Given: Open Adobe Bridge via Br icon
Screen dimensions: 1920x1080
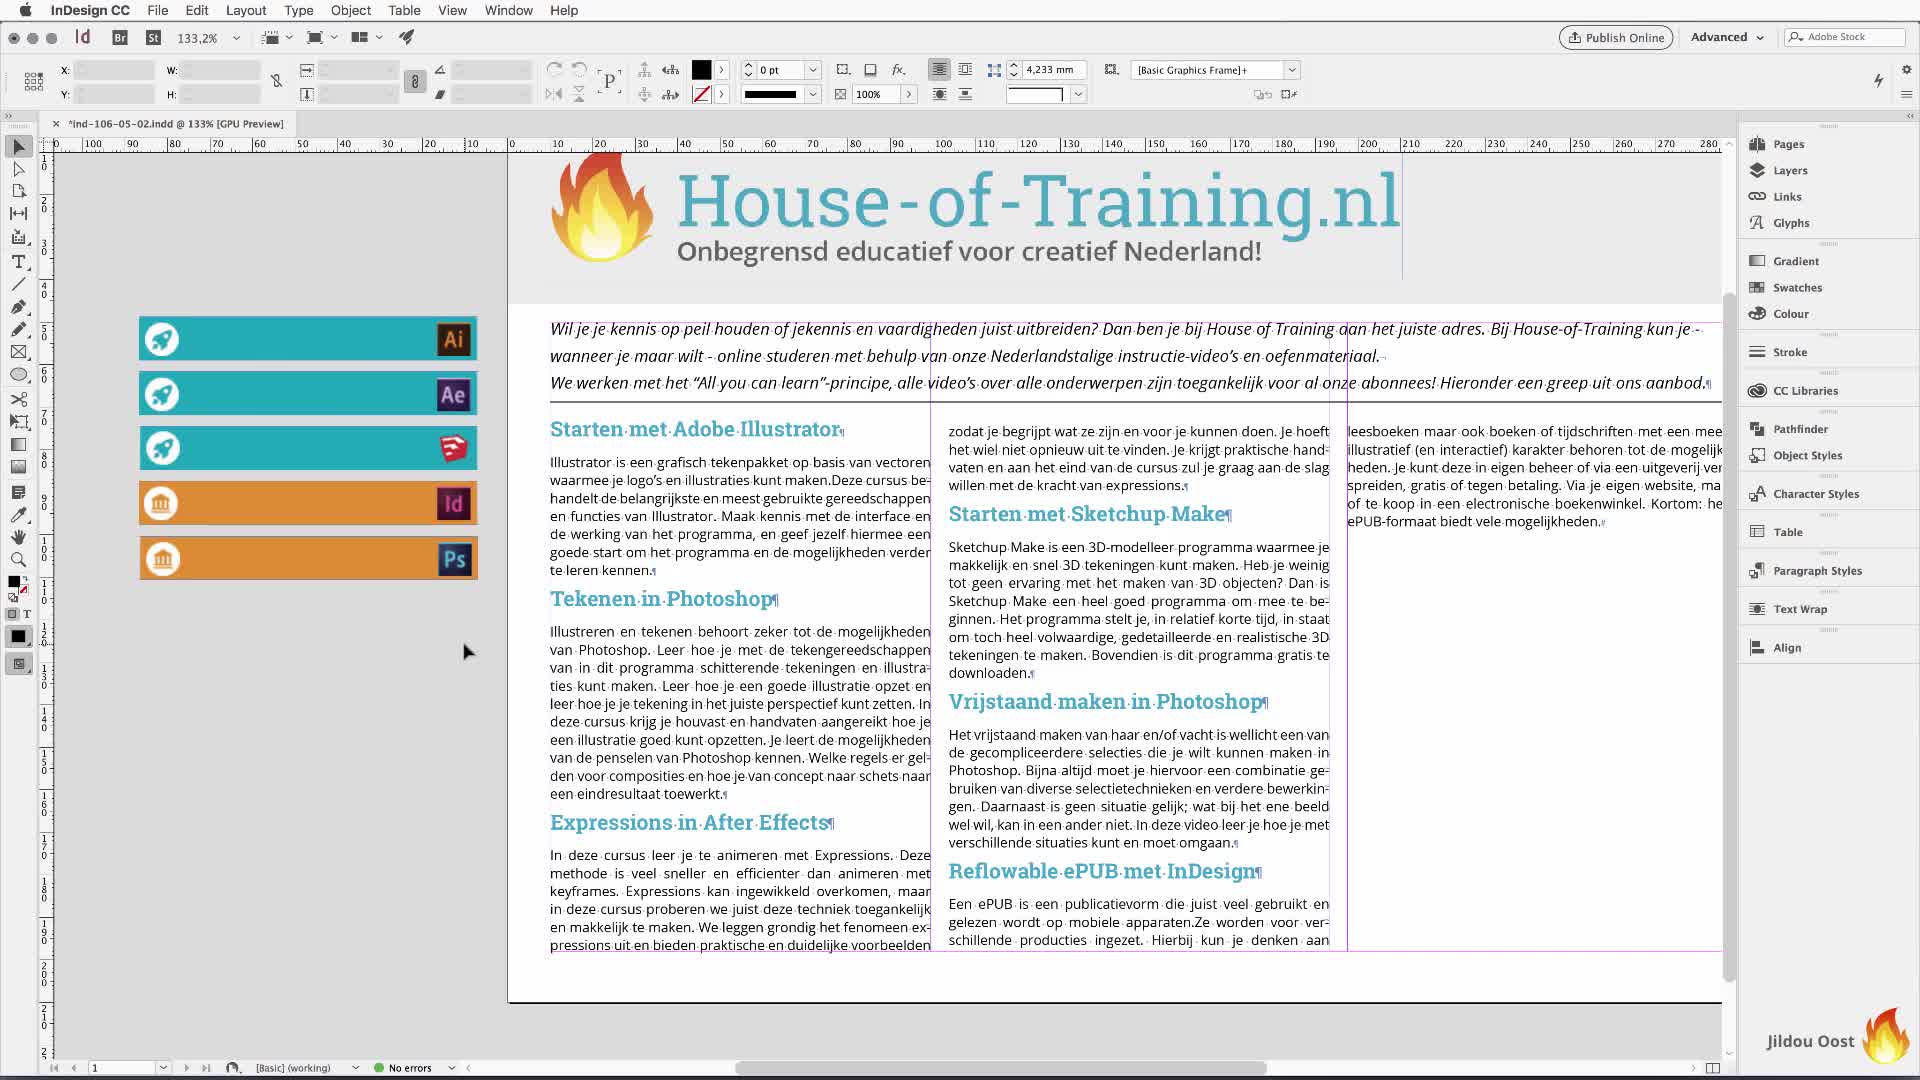Looking at the screenshot, I should [120, 38].
